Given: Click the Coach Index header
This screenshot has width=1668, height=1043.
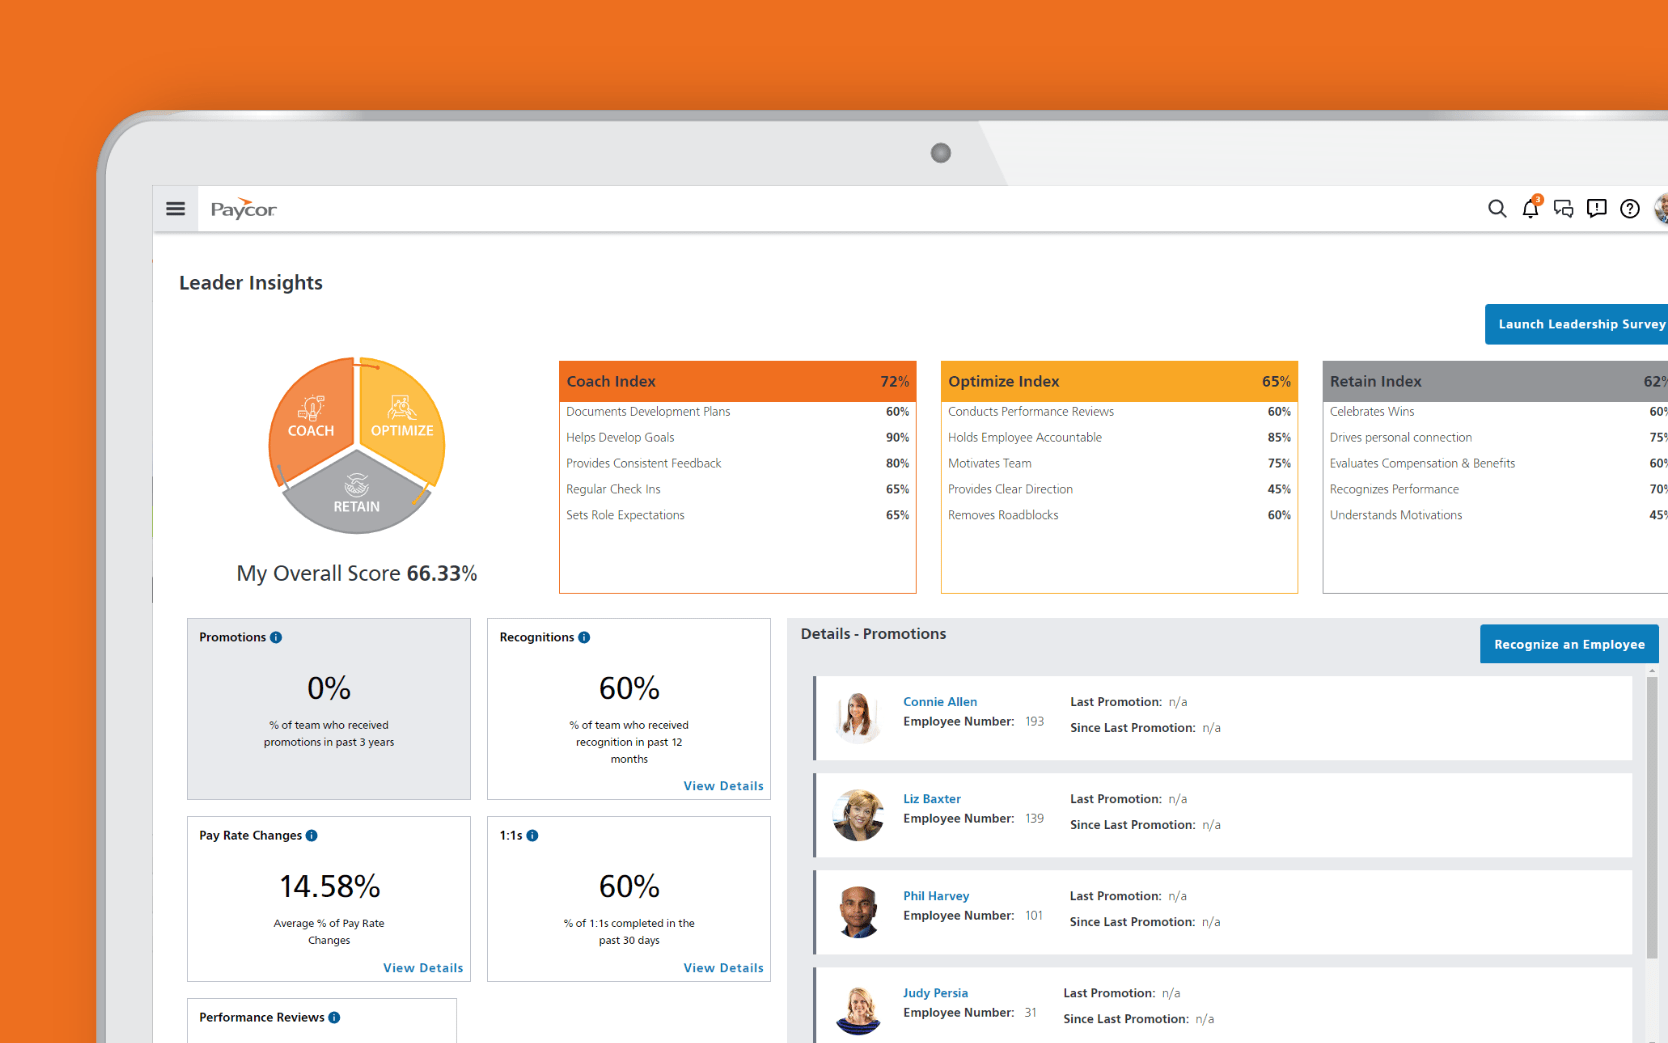Looking at the screenshot, I should [738, 381].
